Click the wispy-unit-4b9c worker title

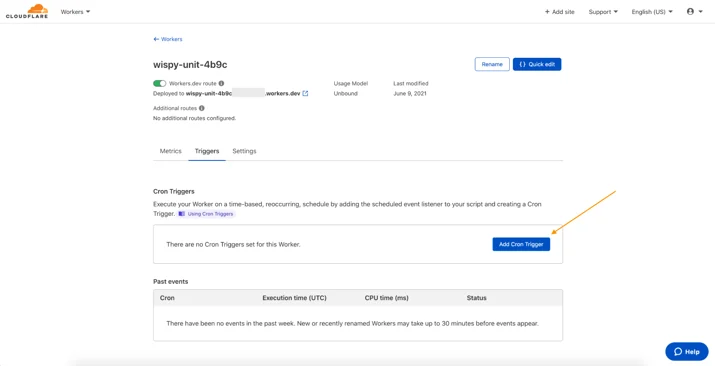click(190, 65)
